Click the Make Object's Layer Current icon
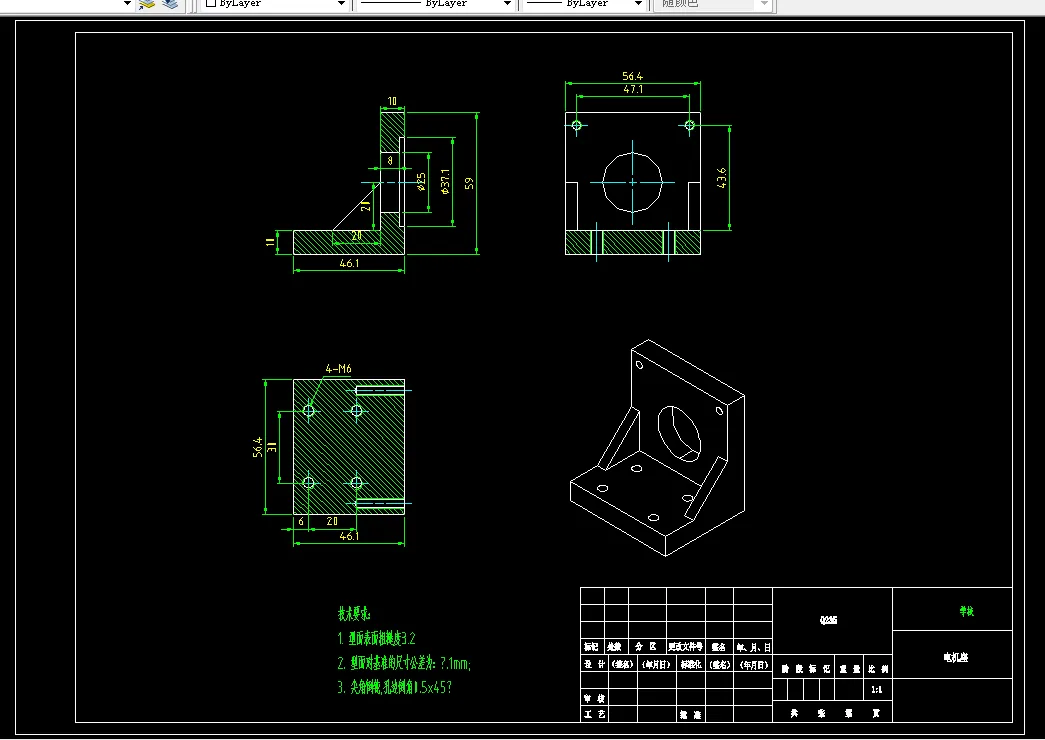 click(x=147, y=3)
